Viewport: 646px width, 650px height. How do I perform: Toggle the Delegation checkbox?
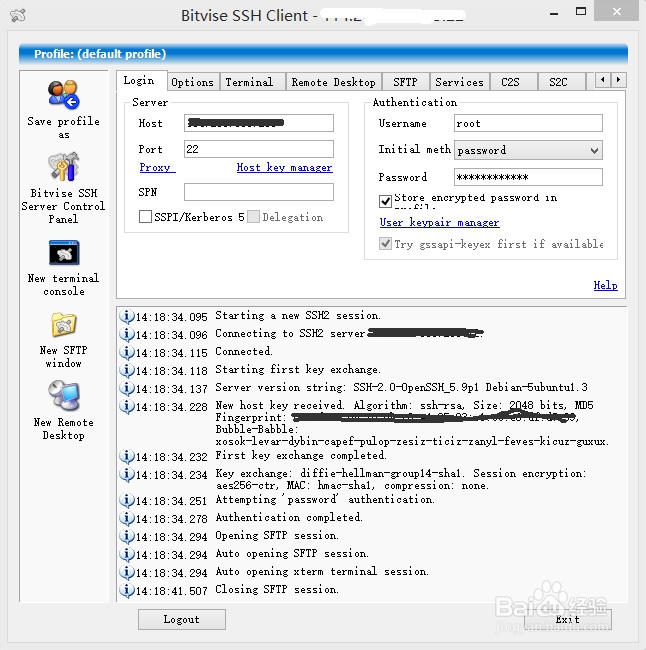click(x=253, y=216)
